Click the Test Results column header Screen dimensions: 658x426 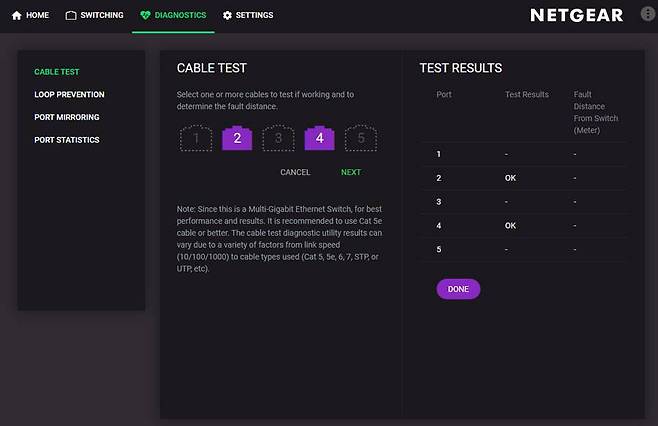click(x=526, y=94)
